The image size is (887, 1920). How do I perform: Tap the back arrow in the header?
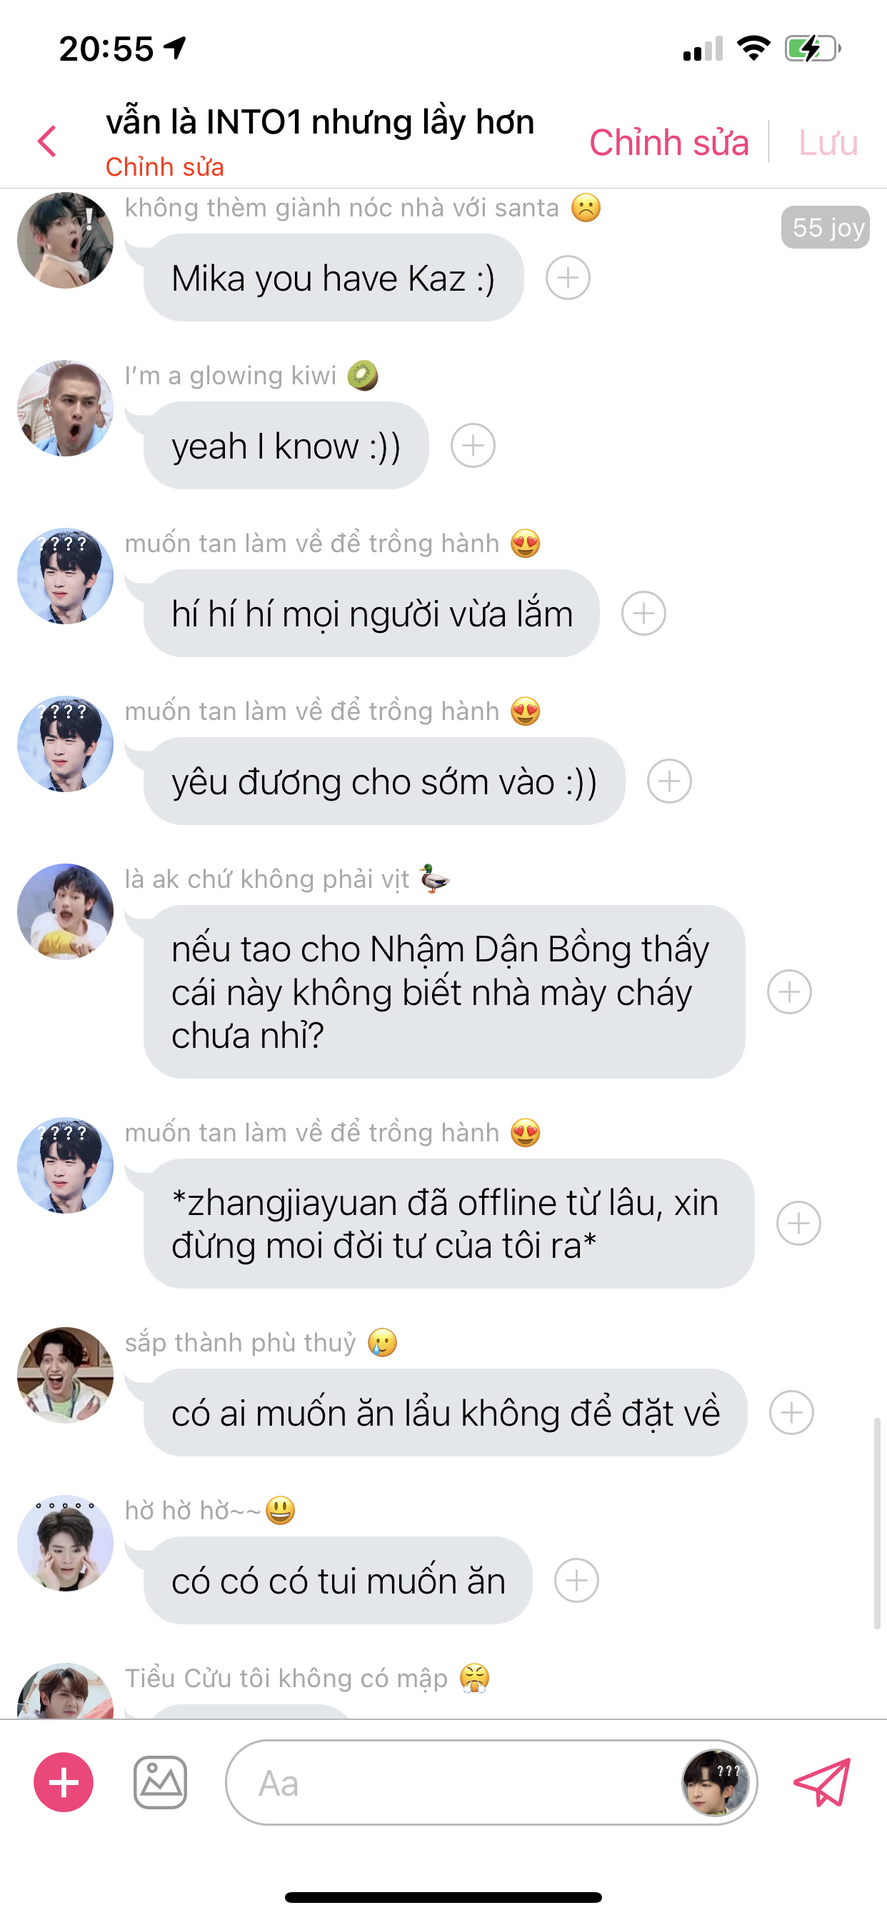[x=47, y=141]
